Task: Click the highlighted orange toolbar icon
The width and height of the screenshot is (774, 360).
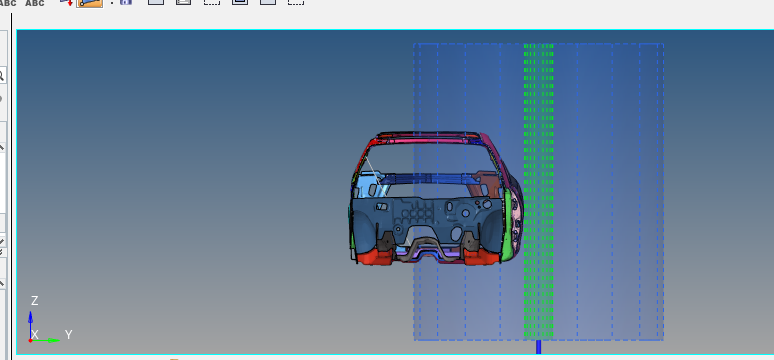Action: click(x=89, y=3)
